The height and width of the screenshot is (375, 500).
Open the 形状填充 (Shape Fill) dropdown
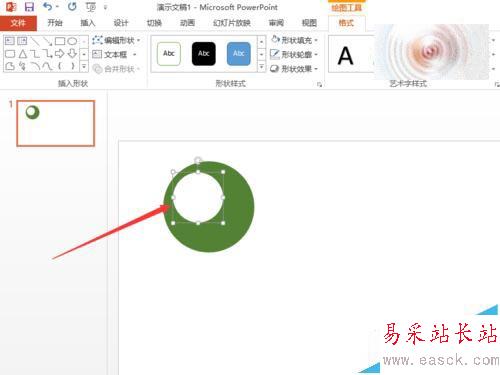point(294,40)
